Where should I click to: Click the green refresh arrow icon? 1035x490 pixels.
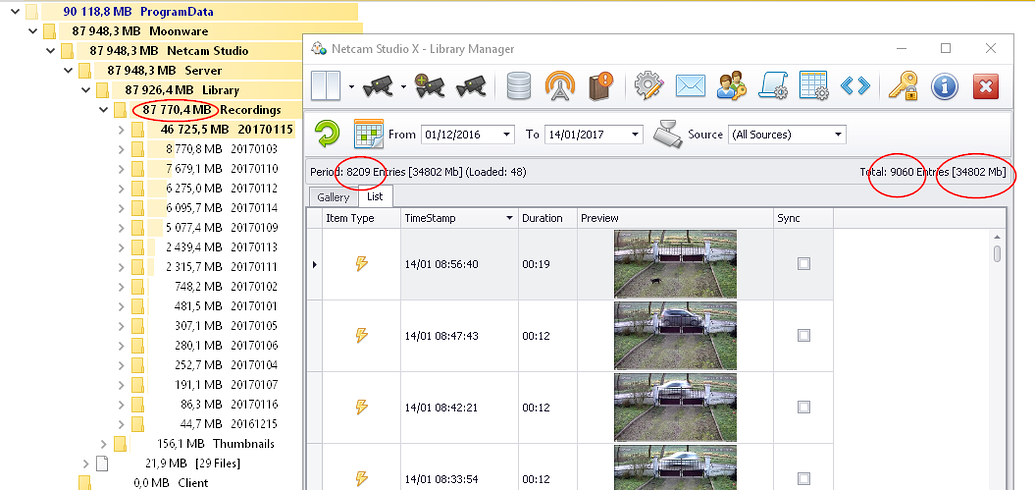pyautogui.click(x=327, y=134)
